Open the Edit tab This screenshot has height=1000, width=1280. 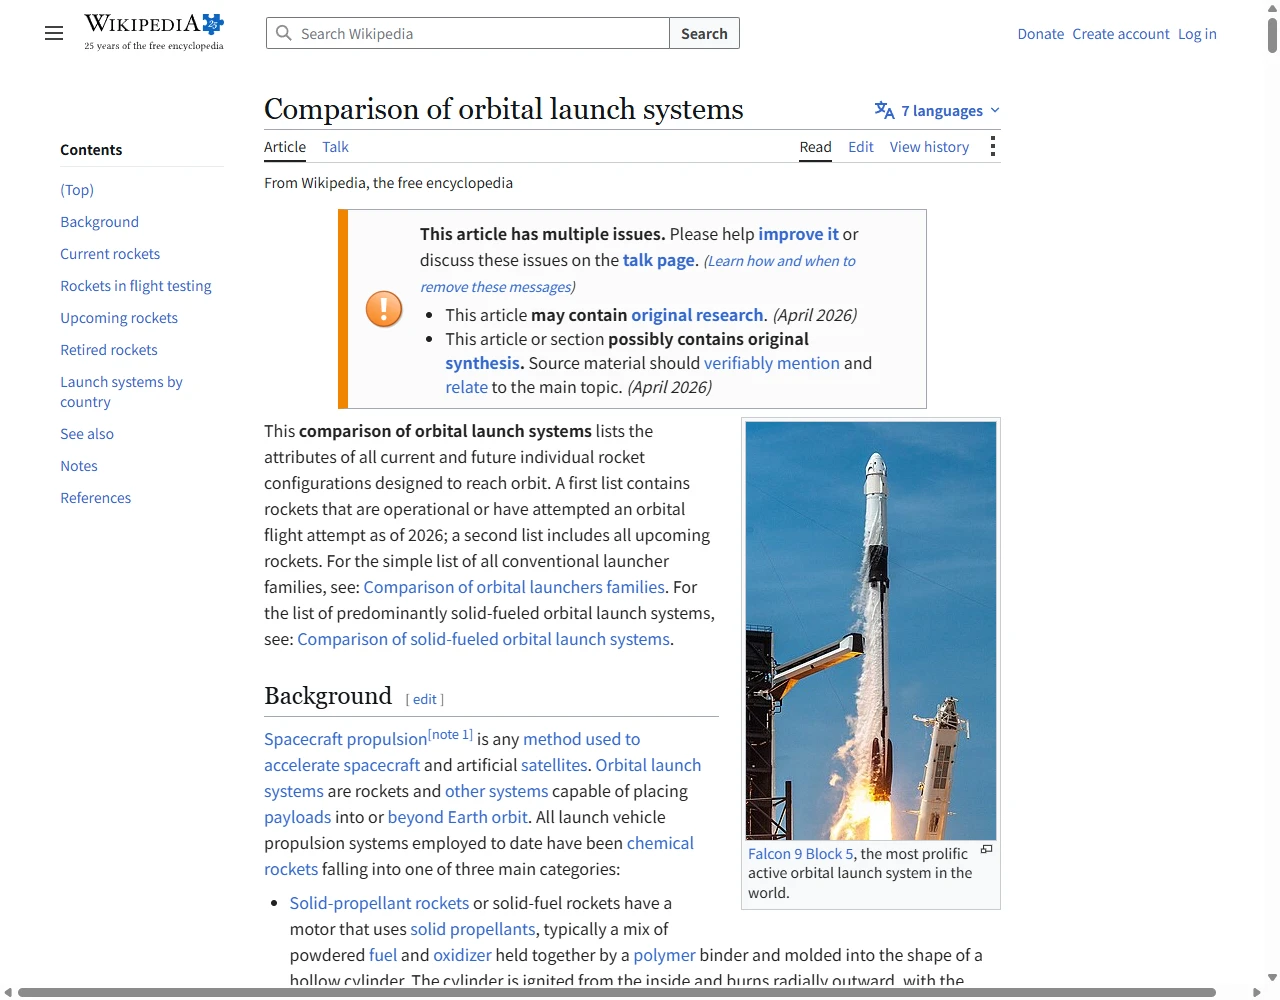(861, 147)
